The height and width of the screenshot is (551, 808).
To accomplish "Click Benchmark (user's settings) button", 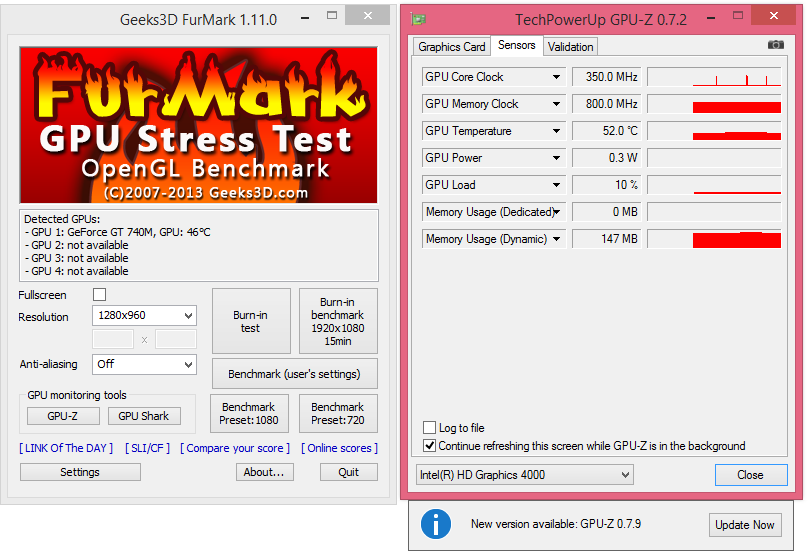I will [x=295, y=374].
